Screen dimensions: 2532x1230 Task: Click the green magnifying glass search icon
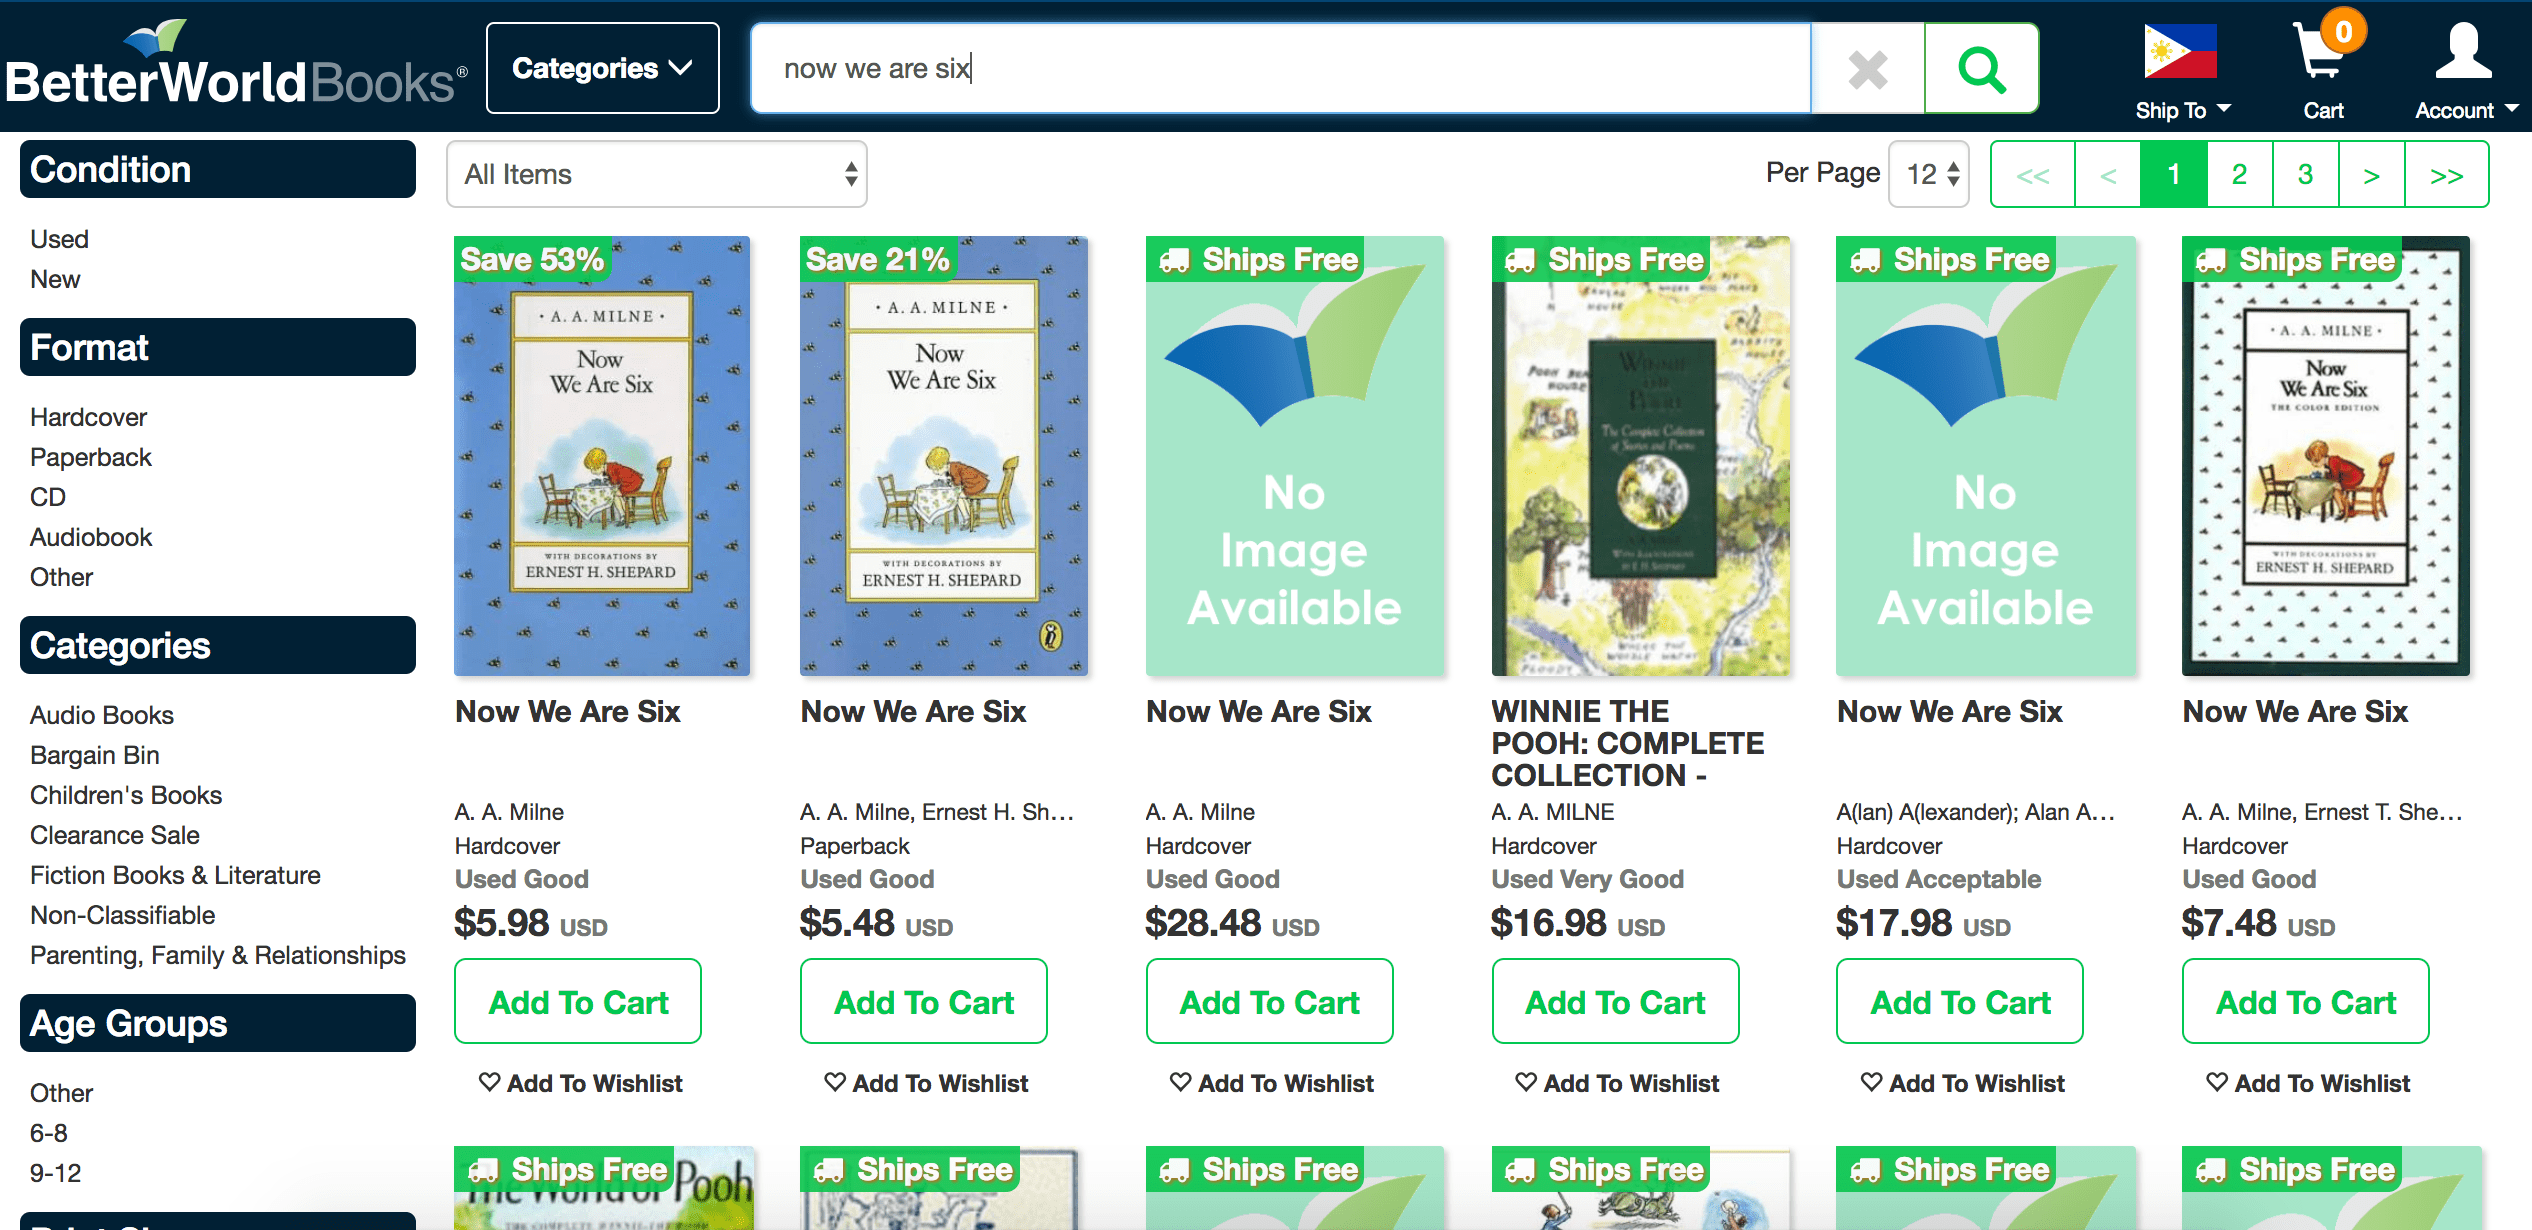click(1981, 69)
